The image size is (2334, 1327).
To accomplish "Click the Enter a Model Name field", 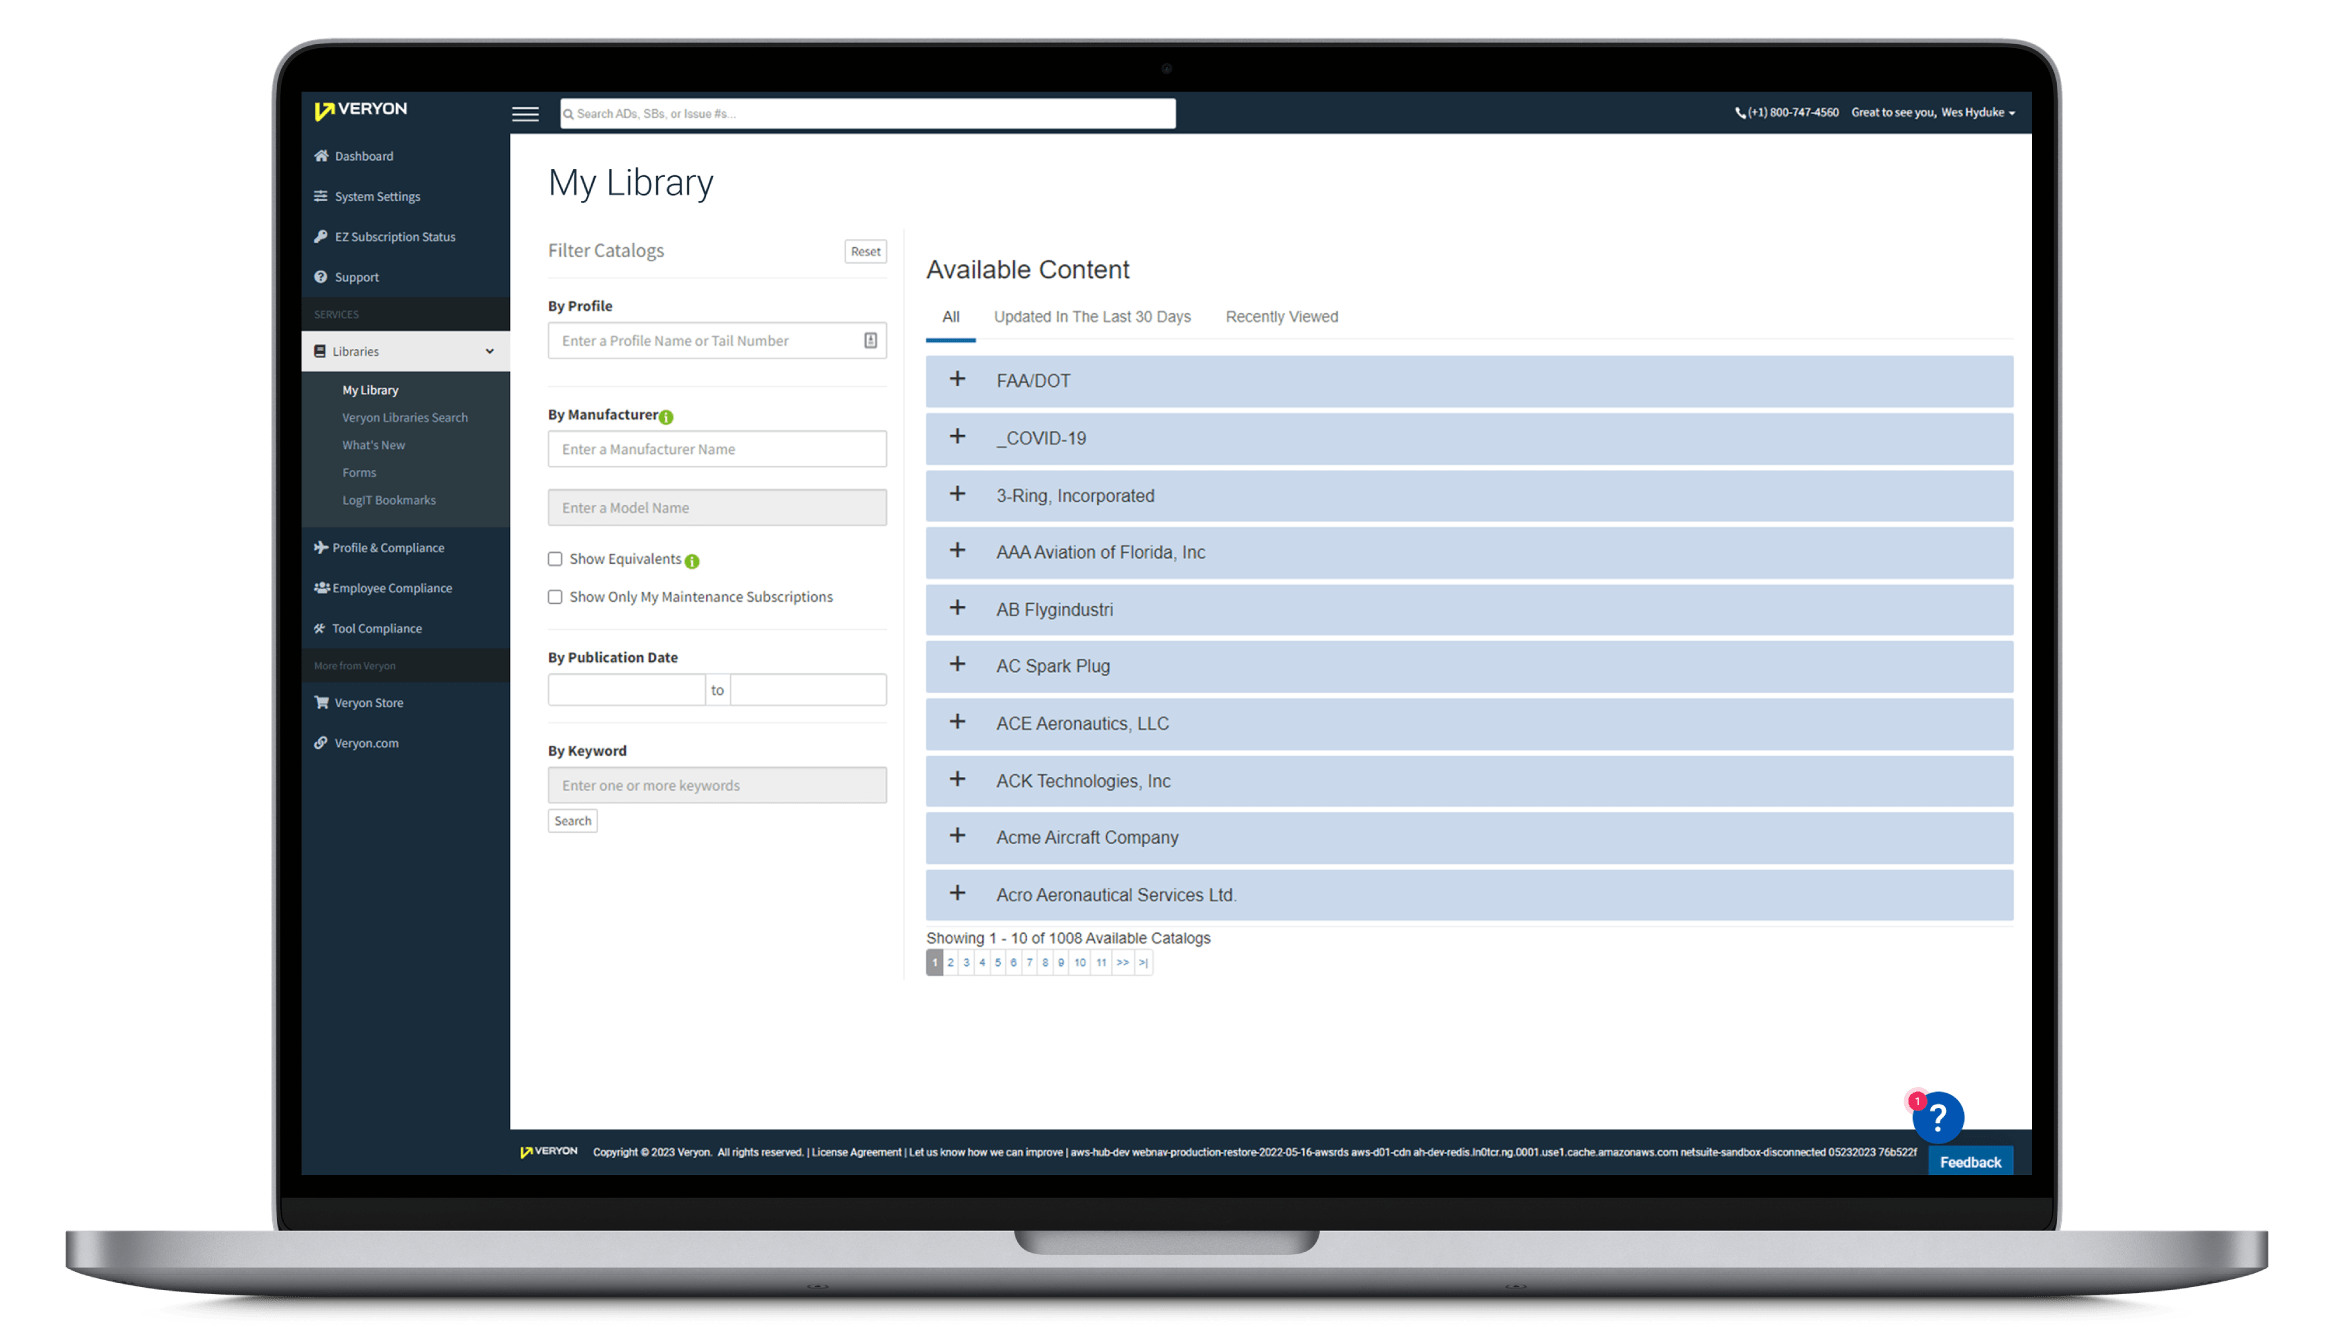I will click(x=716, y=508).
